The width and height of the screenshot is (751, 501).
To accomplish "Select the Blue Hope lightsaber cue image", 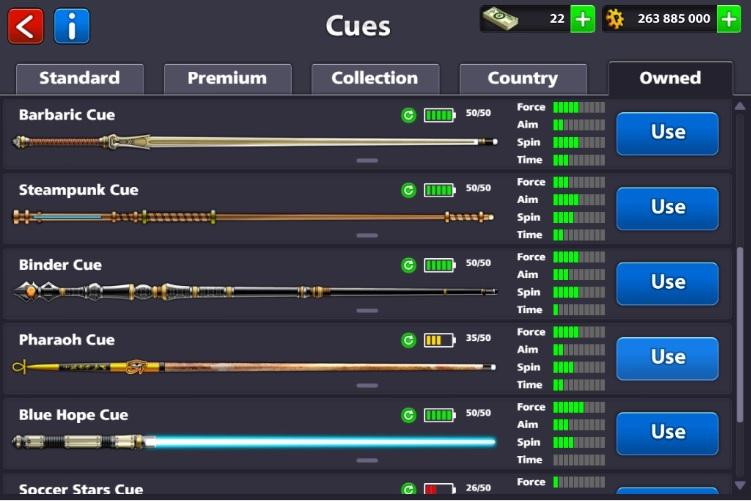I will click(254, 442).
